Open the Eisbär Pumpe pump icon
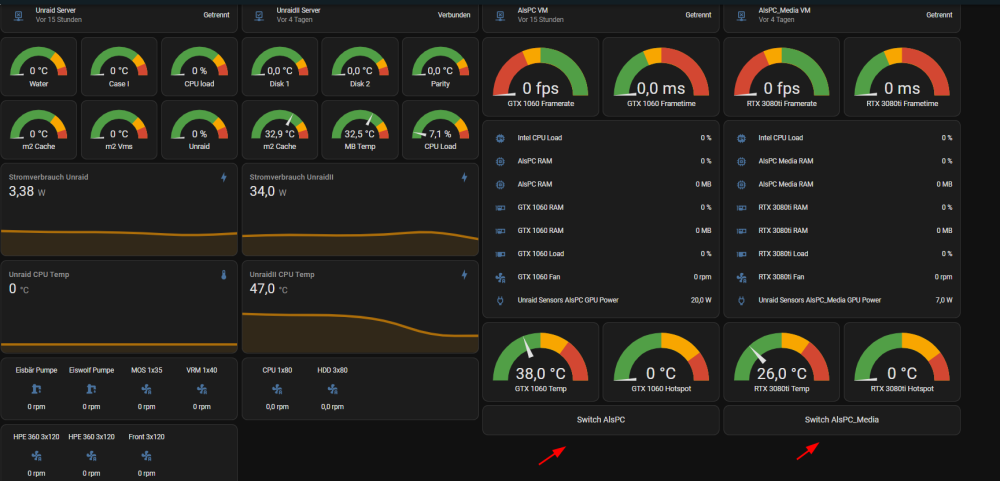Image resolution: width=1000 pixels, height=481 pixels. coord(36,388)
